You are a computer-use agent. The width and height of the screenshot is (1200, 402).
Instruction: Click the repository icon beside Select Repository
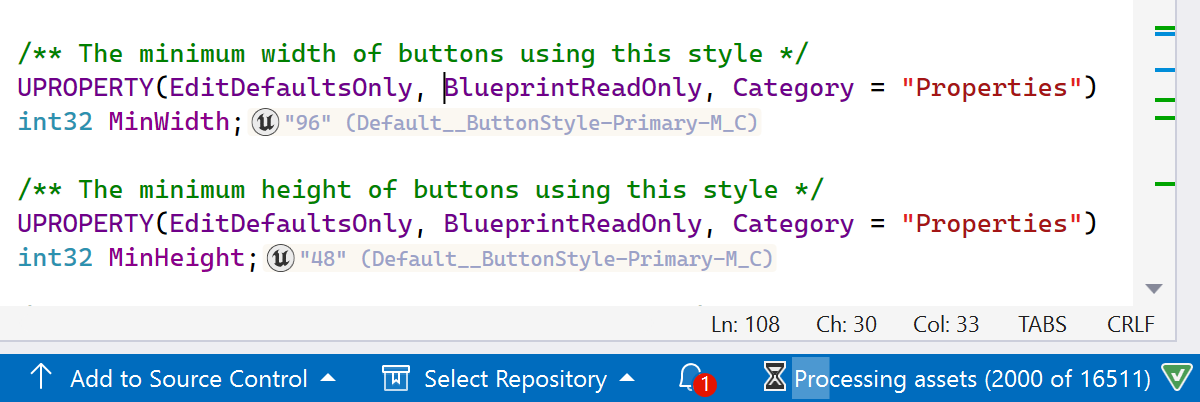(397, 378)
